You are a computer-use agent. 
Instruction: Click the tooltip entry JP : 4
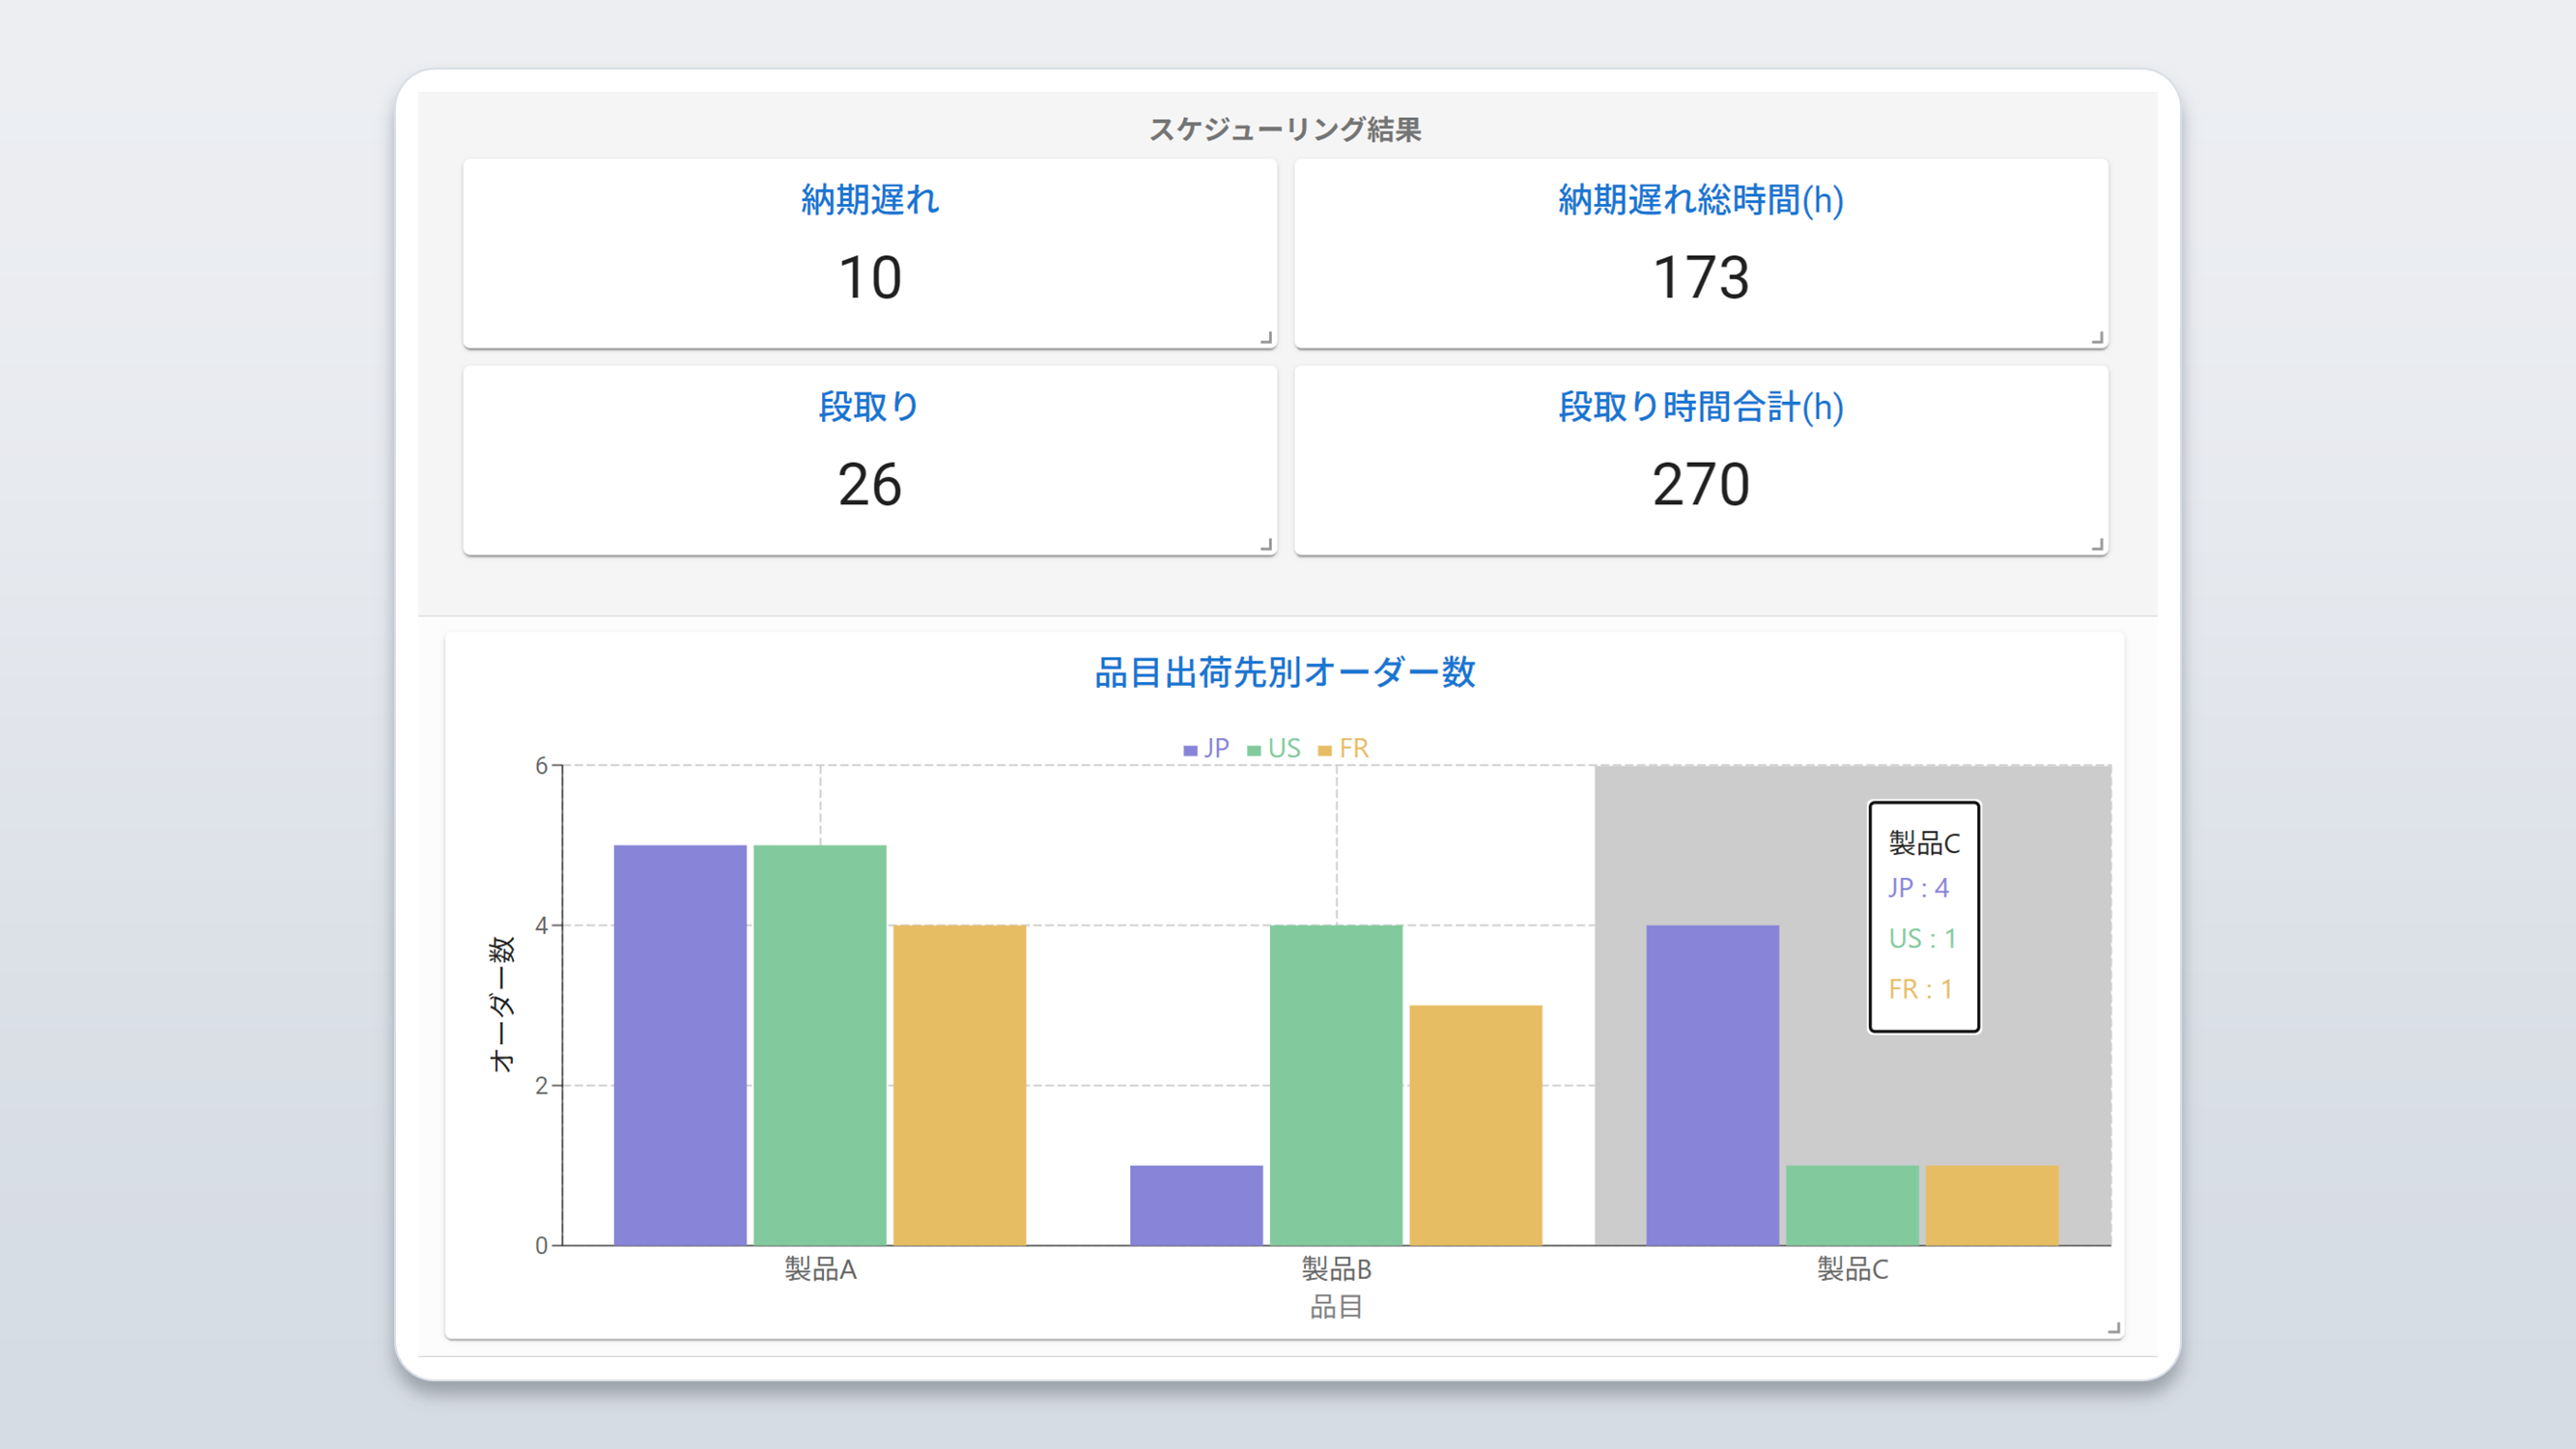click(x=1918, y=888)
